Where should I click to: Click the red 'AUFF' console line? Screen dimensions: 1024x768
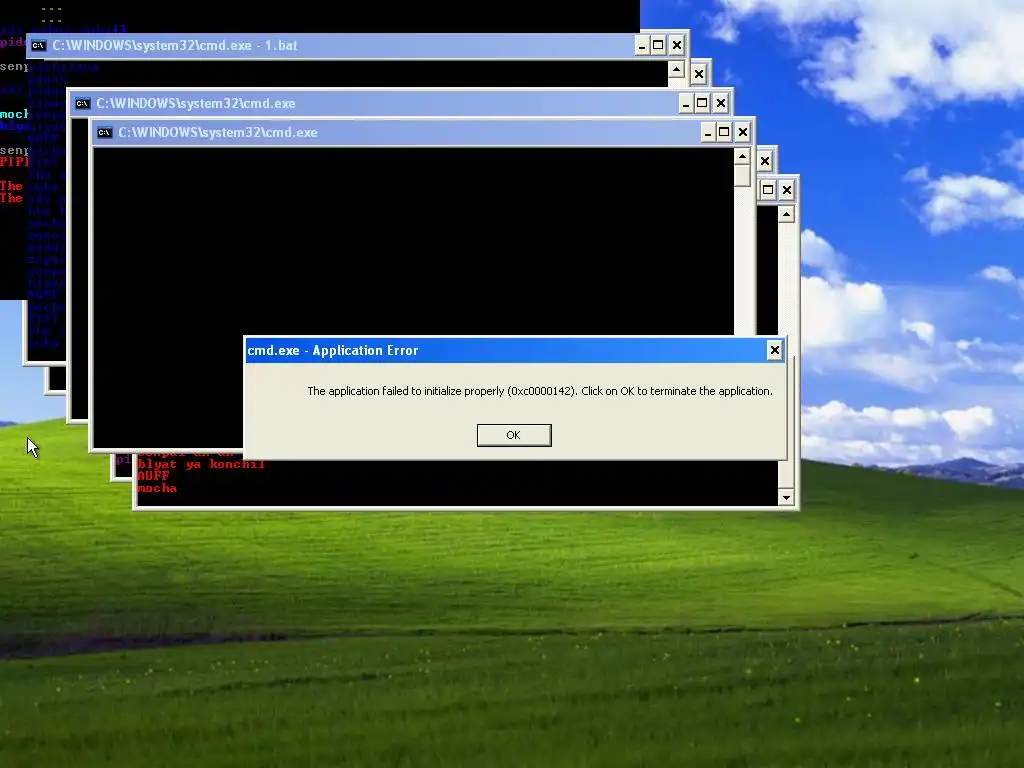pos(153,476)
